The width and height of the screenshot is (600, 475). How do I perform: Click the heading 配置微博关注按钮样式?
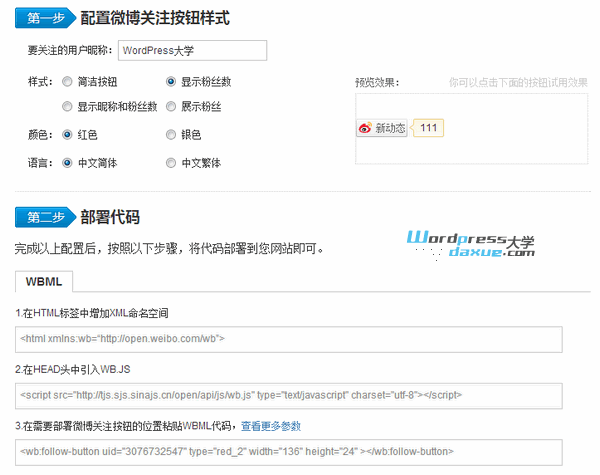pyautogui.click(x=155, y=18)
